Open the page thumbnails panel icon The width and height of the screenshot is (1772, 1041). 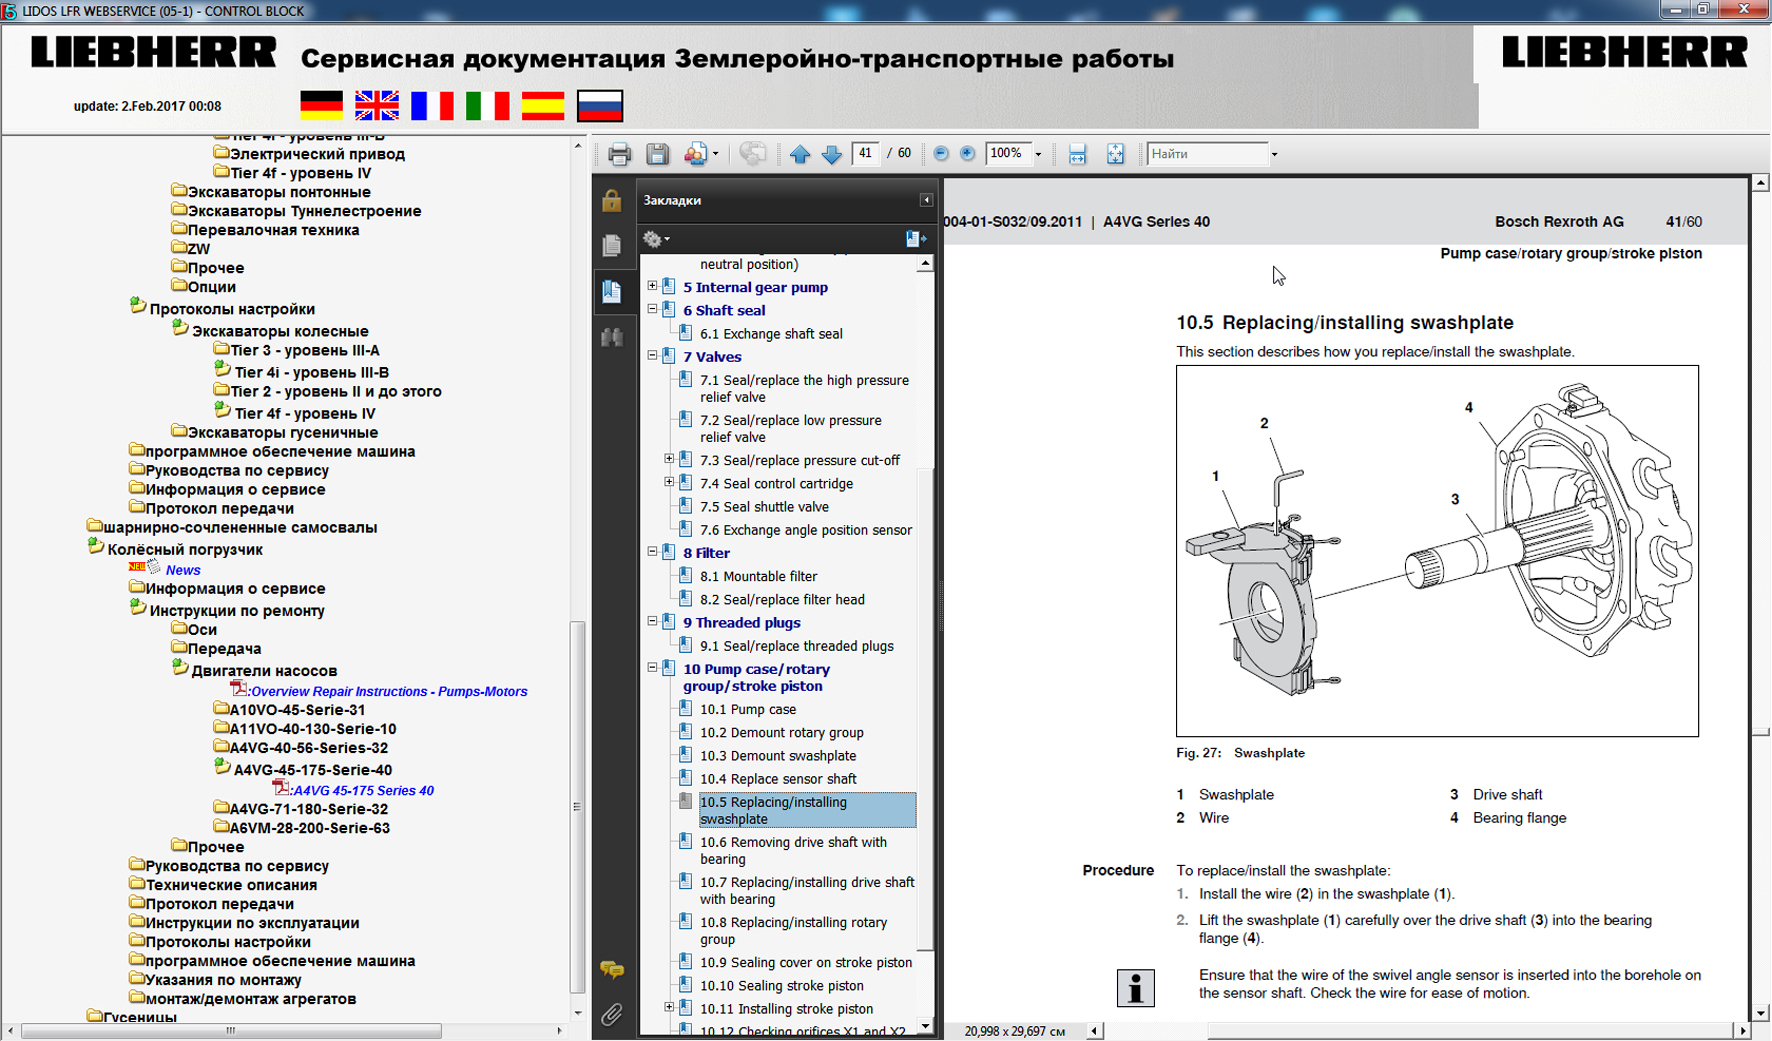(612, 245)
